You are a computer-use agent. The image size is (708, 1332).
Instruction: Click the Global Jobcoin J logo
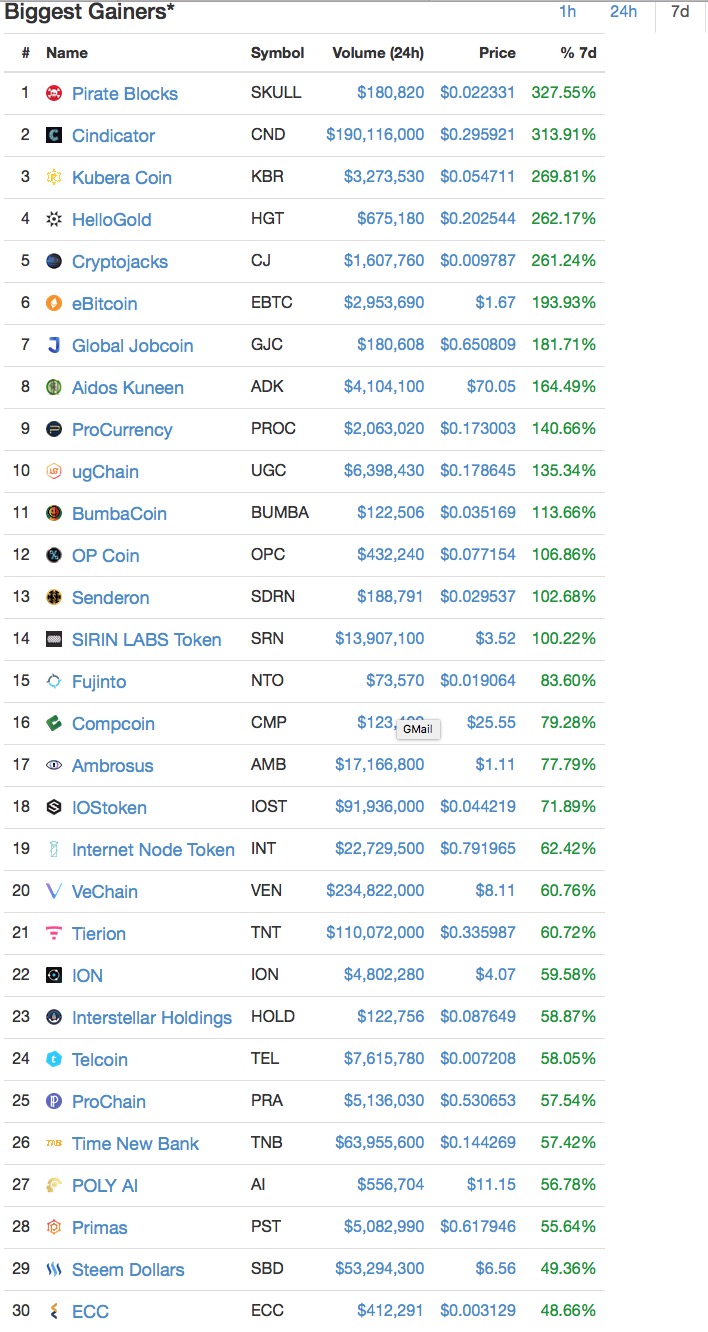54,346
